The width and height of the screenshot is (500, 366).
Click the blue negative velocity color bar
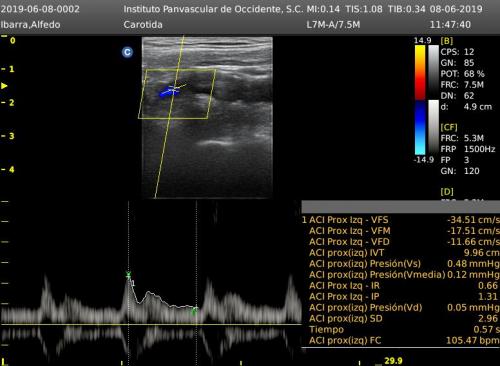point(420,127)
